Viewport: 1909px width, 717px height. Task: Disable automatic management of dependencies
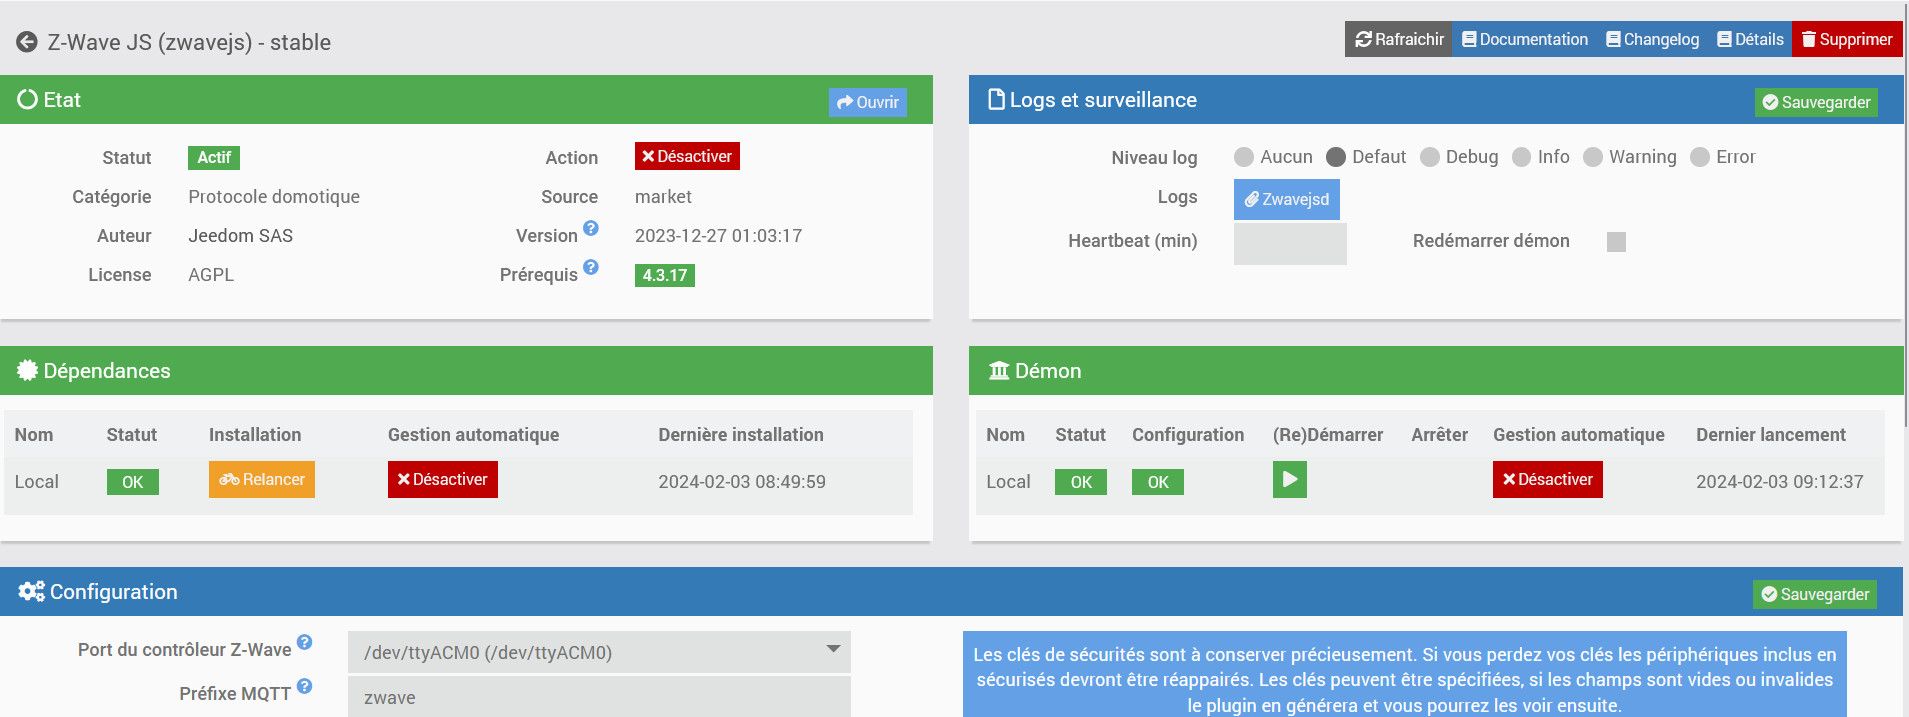443,479
